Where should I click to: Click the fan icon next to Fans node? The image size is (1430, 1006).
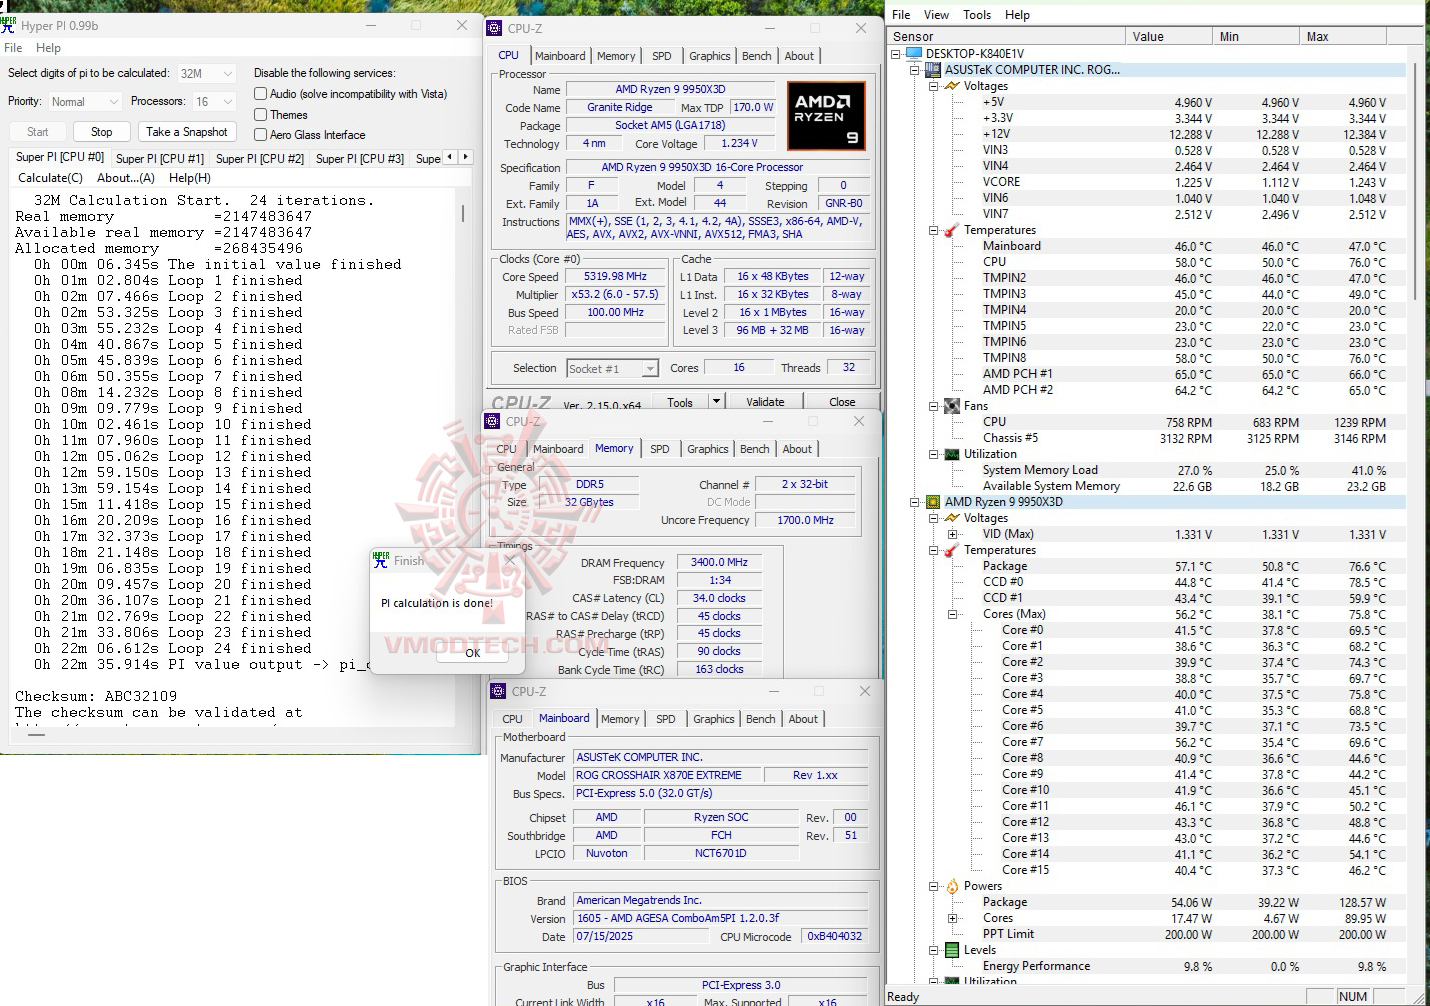(x=950, y=406)
